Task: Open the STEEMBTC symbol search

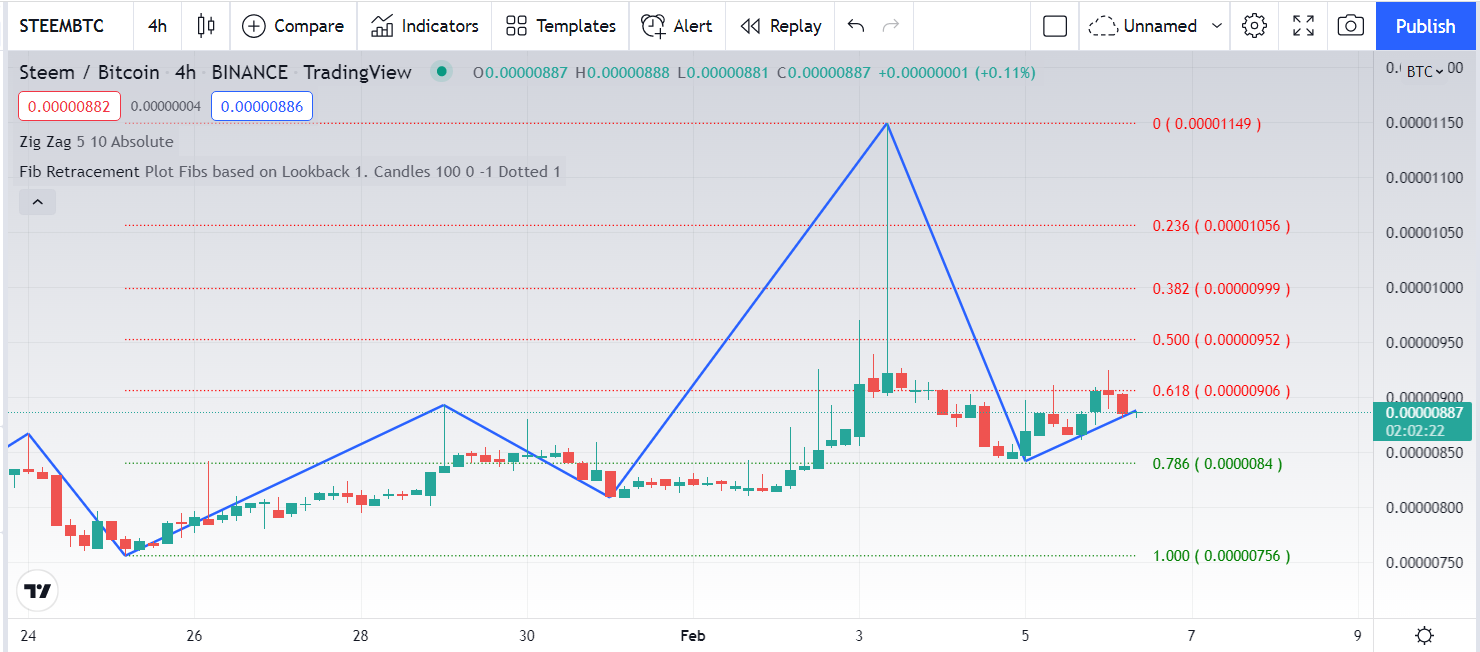Action: [x=62, y=26]
